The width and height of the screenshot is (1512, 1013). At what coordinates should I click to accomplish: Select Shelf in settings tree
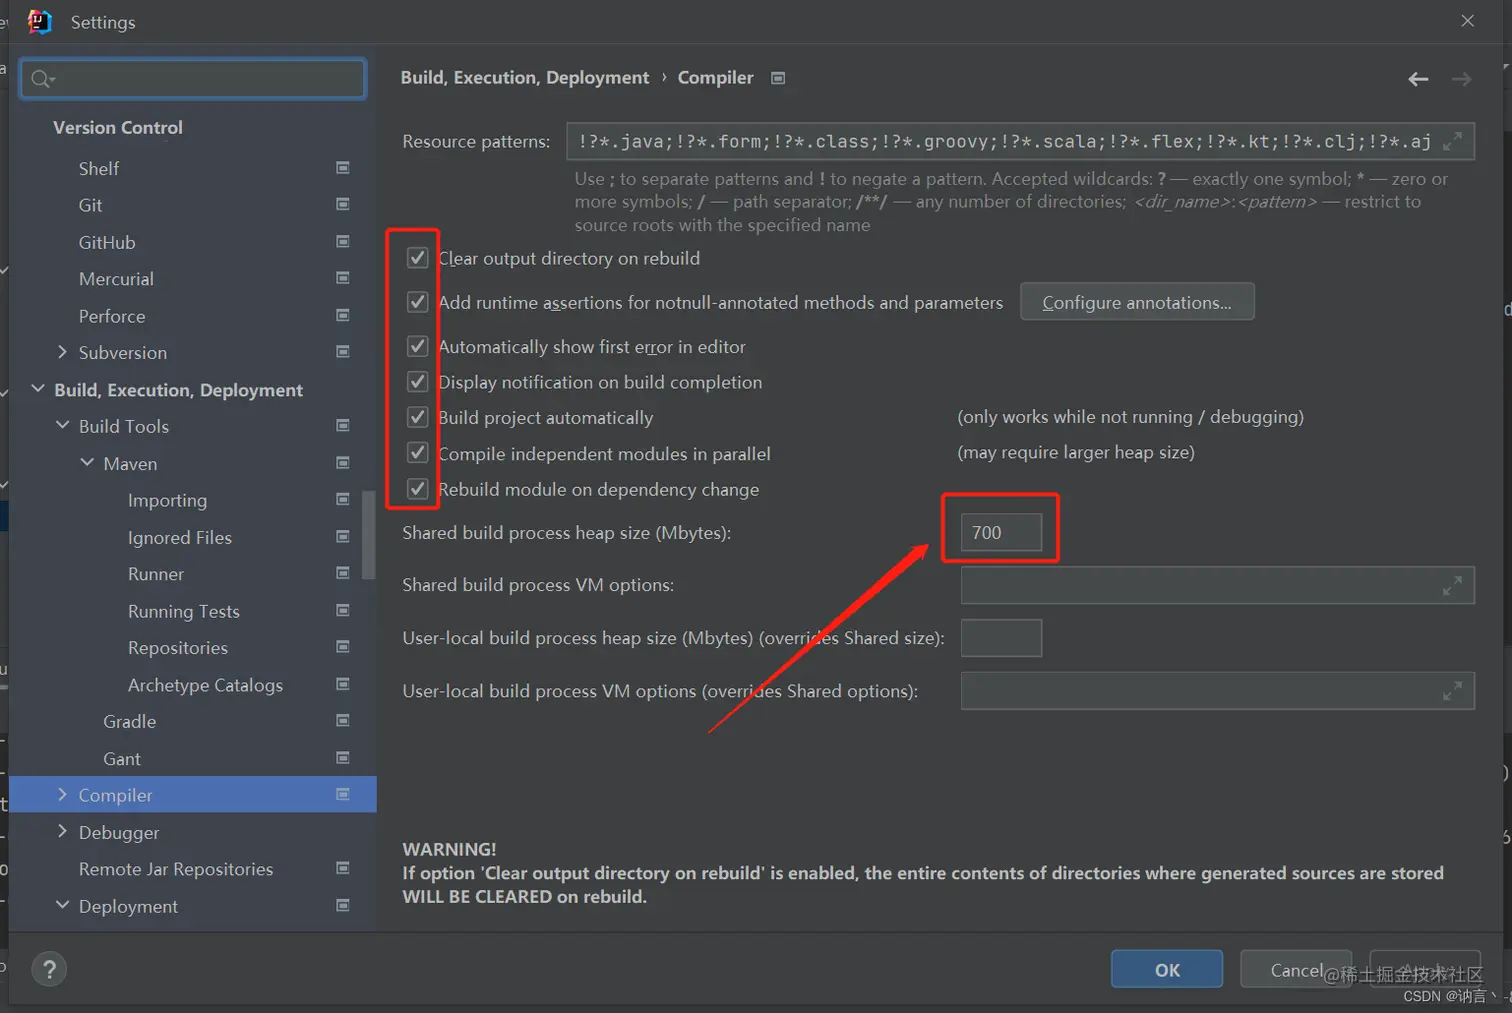coord(99,169)
